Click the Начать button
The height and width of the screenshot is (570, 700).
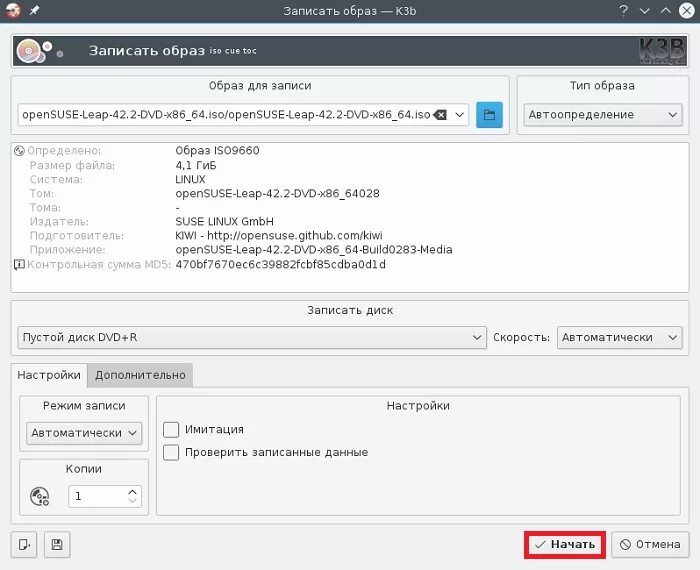(565, 545)
